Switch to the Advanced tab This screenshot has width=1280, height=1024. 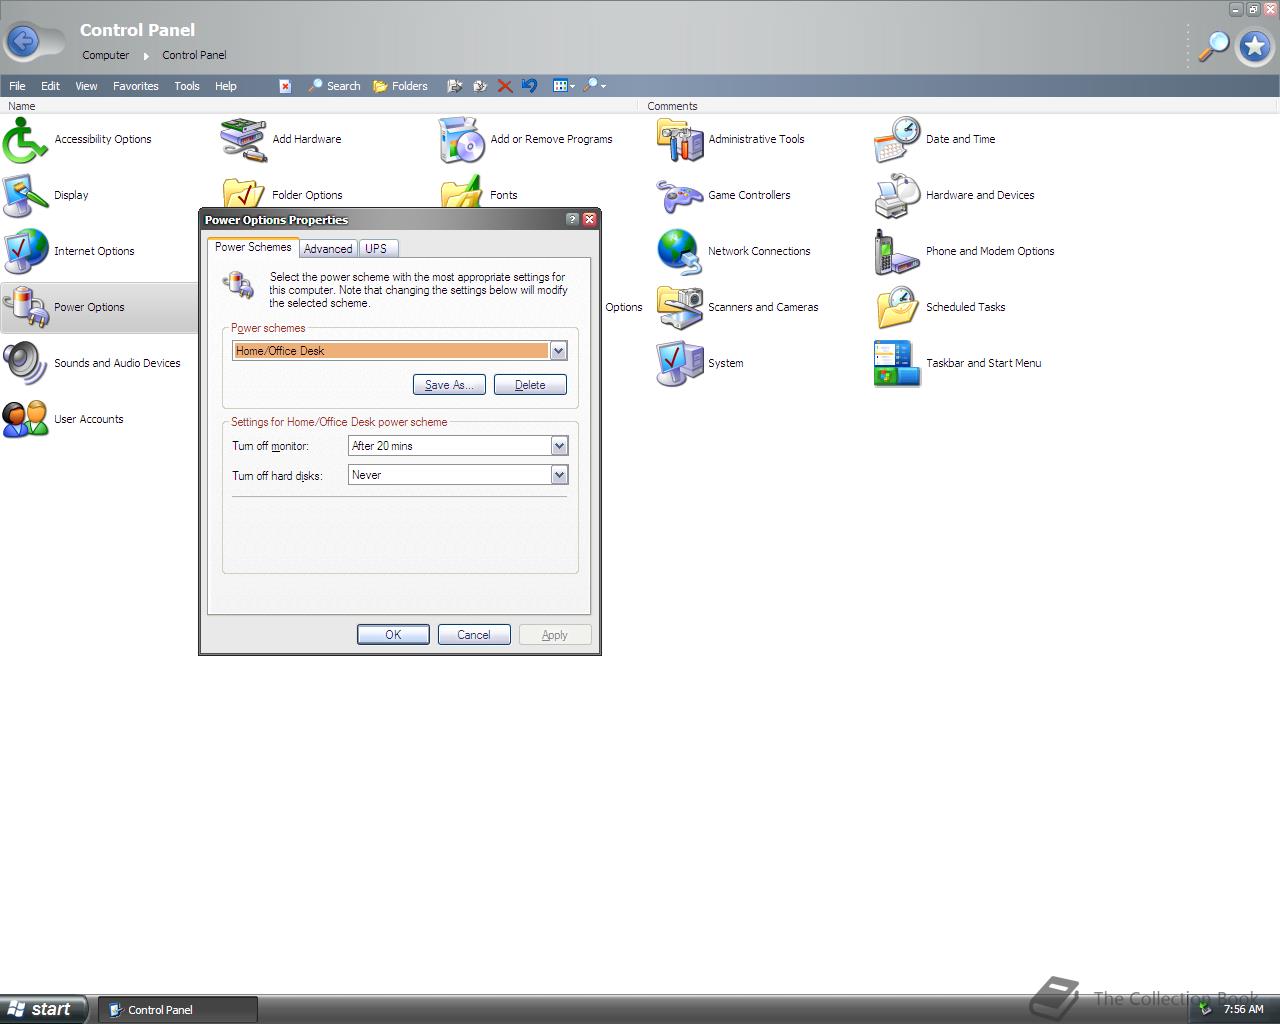328,249
